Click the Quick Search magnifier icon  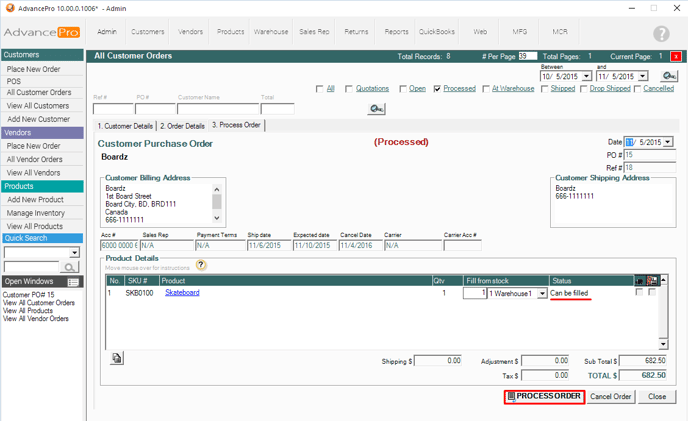tap(70, 268)
